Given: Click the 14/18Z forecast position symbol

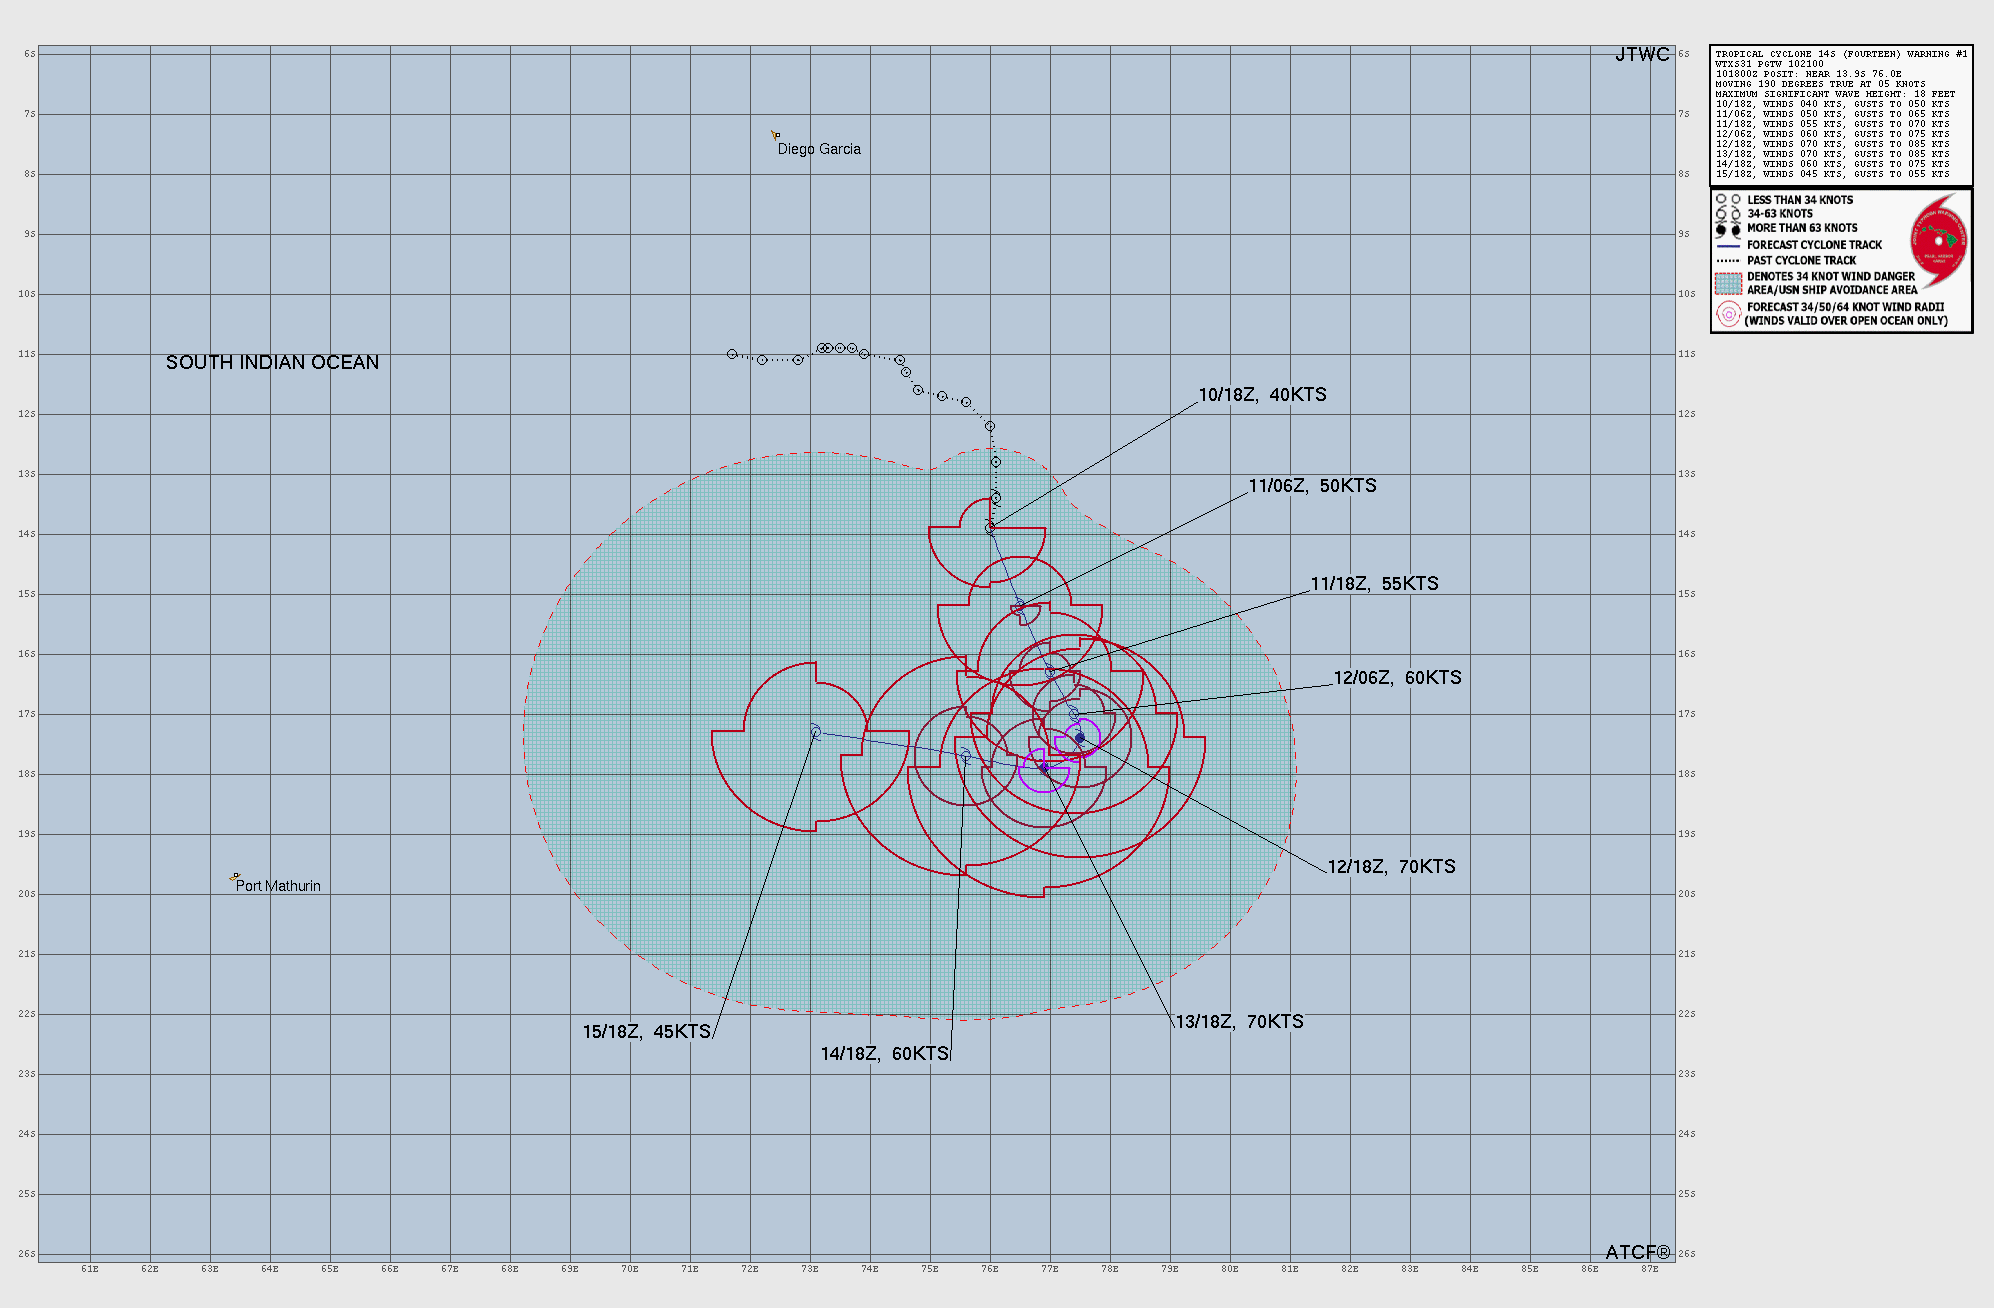Looking at the screenshot, I should (x=965, y=756).
